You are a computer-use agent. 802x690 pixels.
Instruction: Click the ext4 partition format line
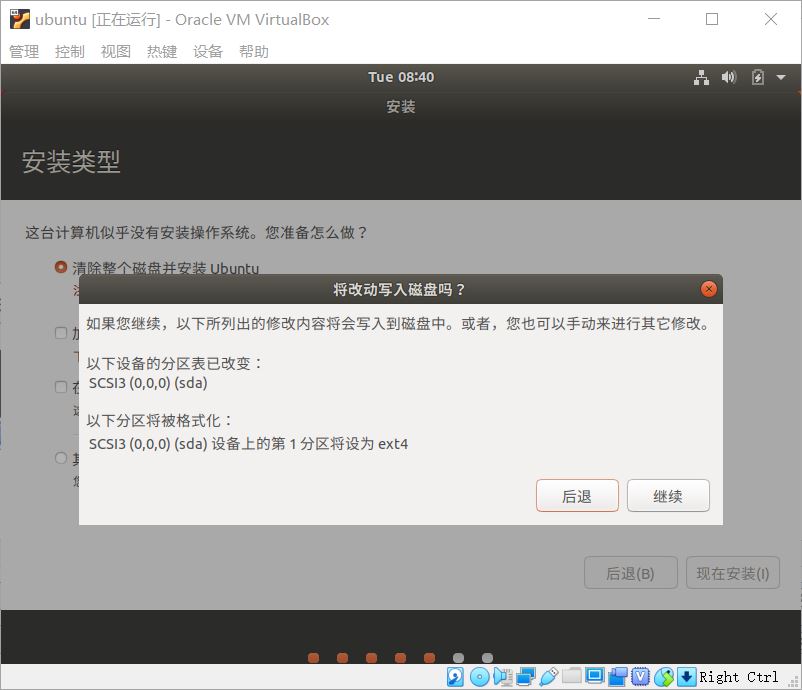coord(248,443)
